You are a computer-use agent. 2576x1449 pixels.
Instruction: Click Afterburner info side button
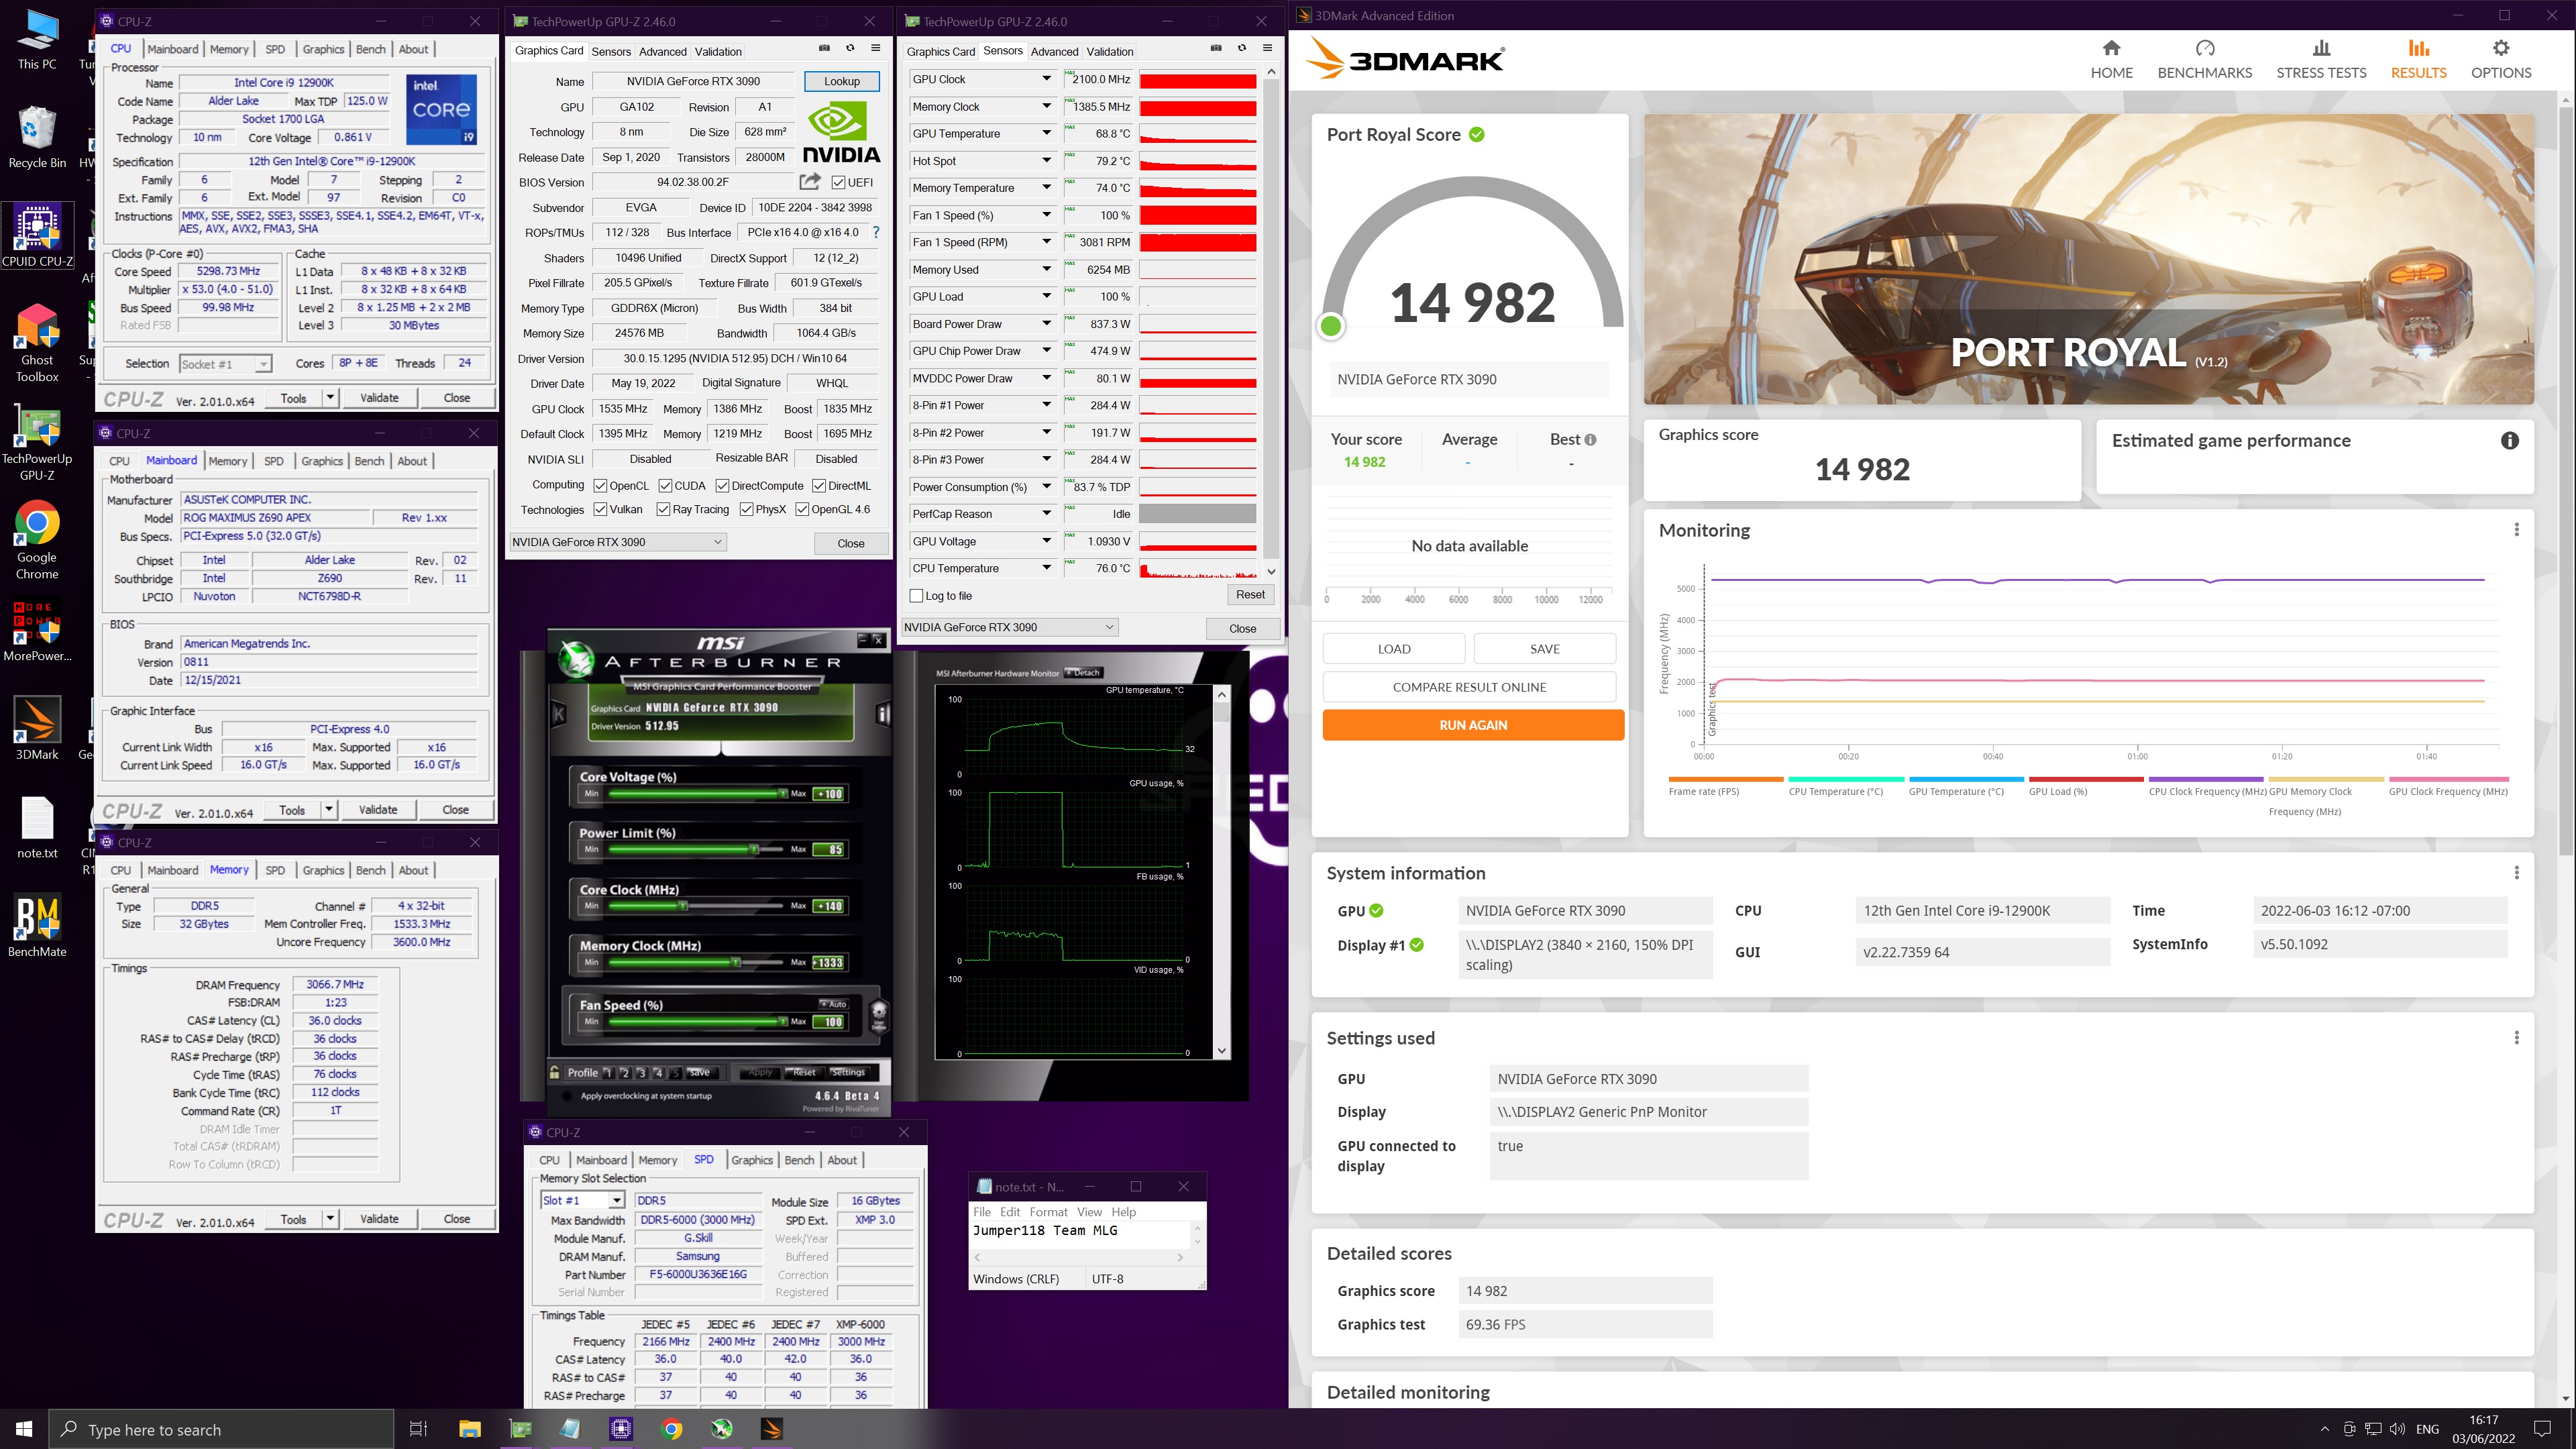click(883, 713)
